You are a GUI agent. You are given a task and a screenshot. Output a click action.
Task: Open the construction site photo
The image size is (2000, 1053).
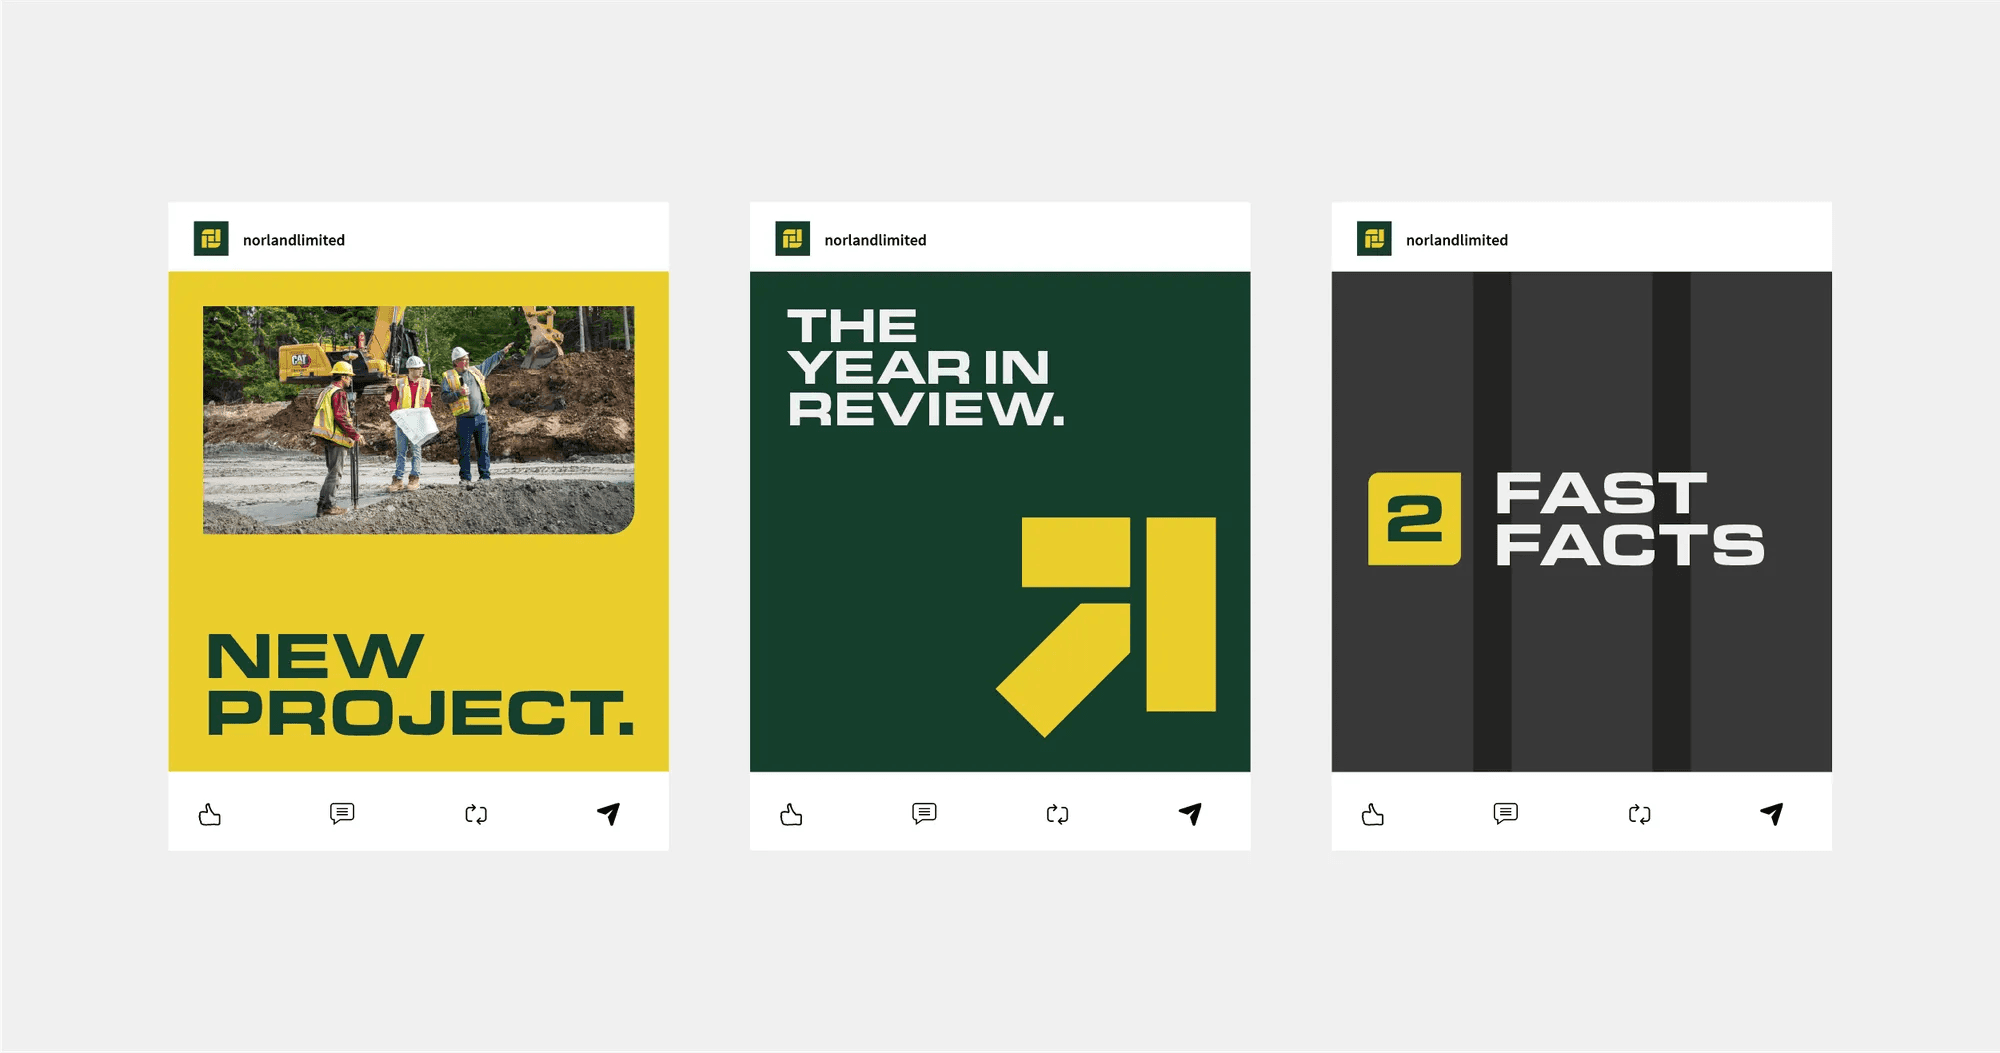[x=418, y=420]
